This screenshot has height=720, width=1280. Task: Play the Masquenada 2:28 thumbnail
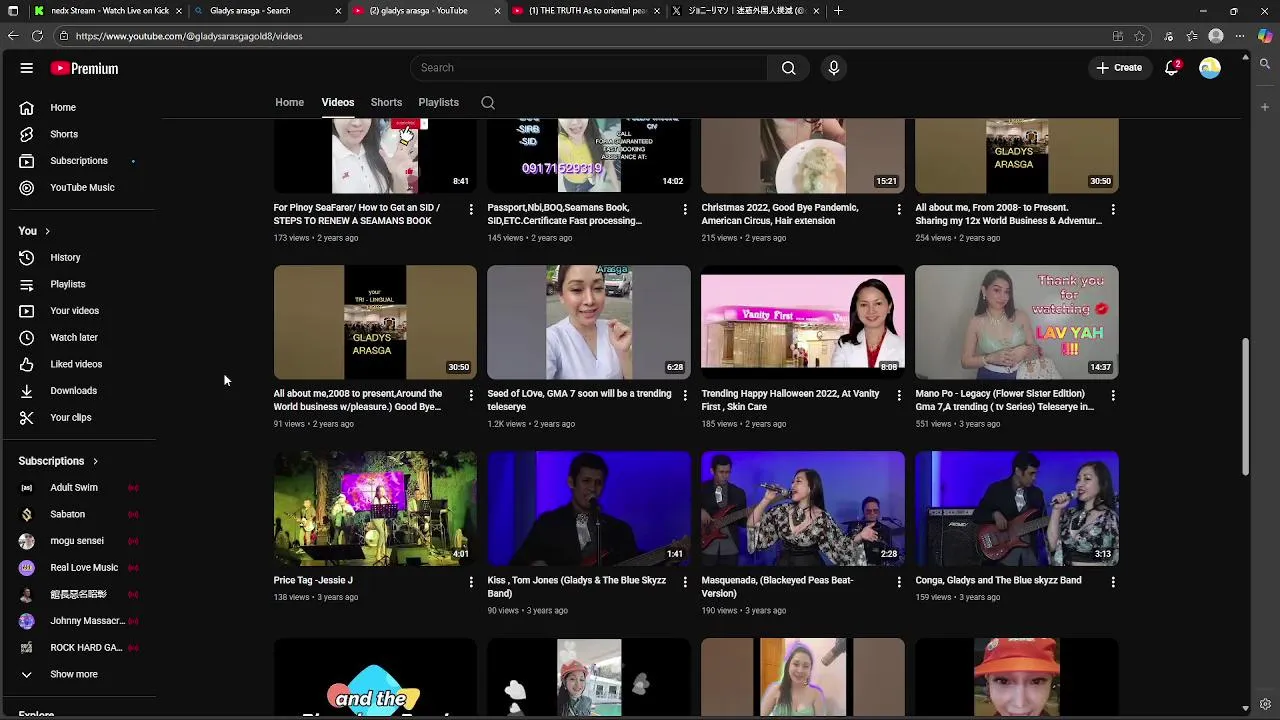coord(803,508)
